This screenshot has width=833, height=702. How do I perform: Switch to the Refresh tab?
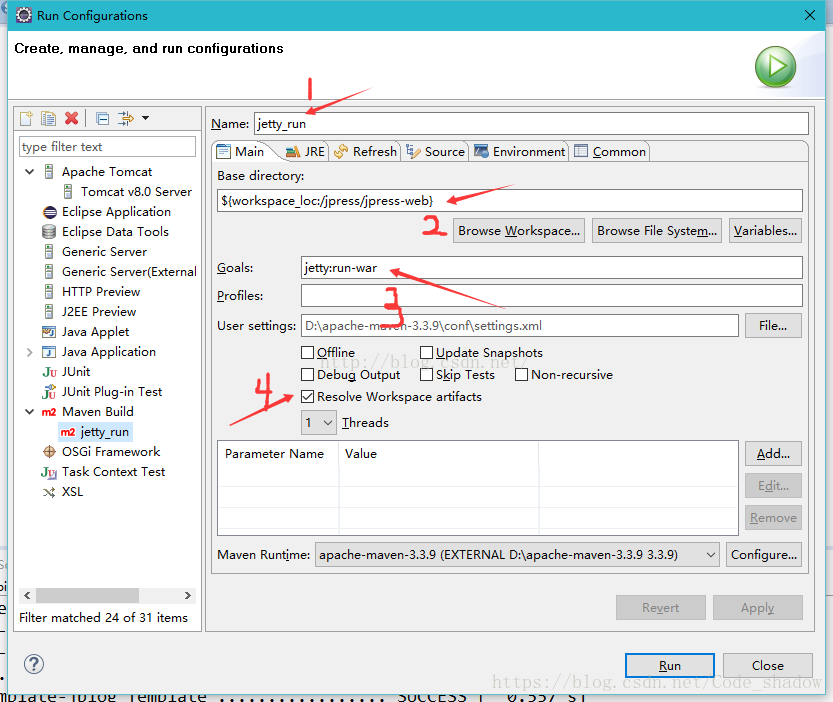[x=366, y=151]
